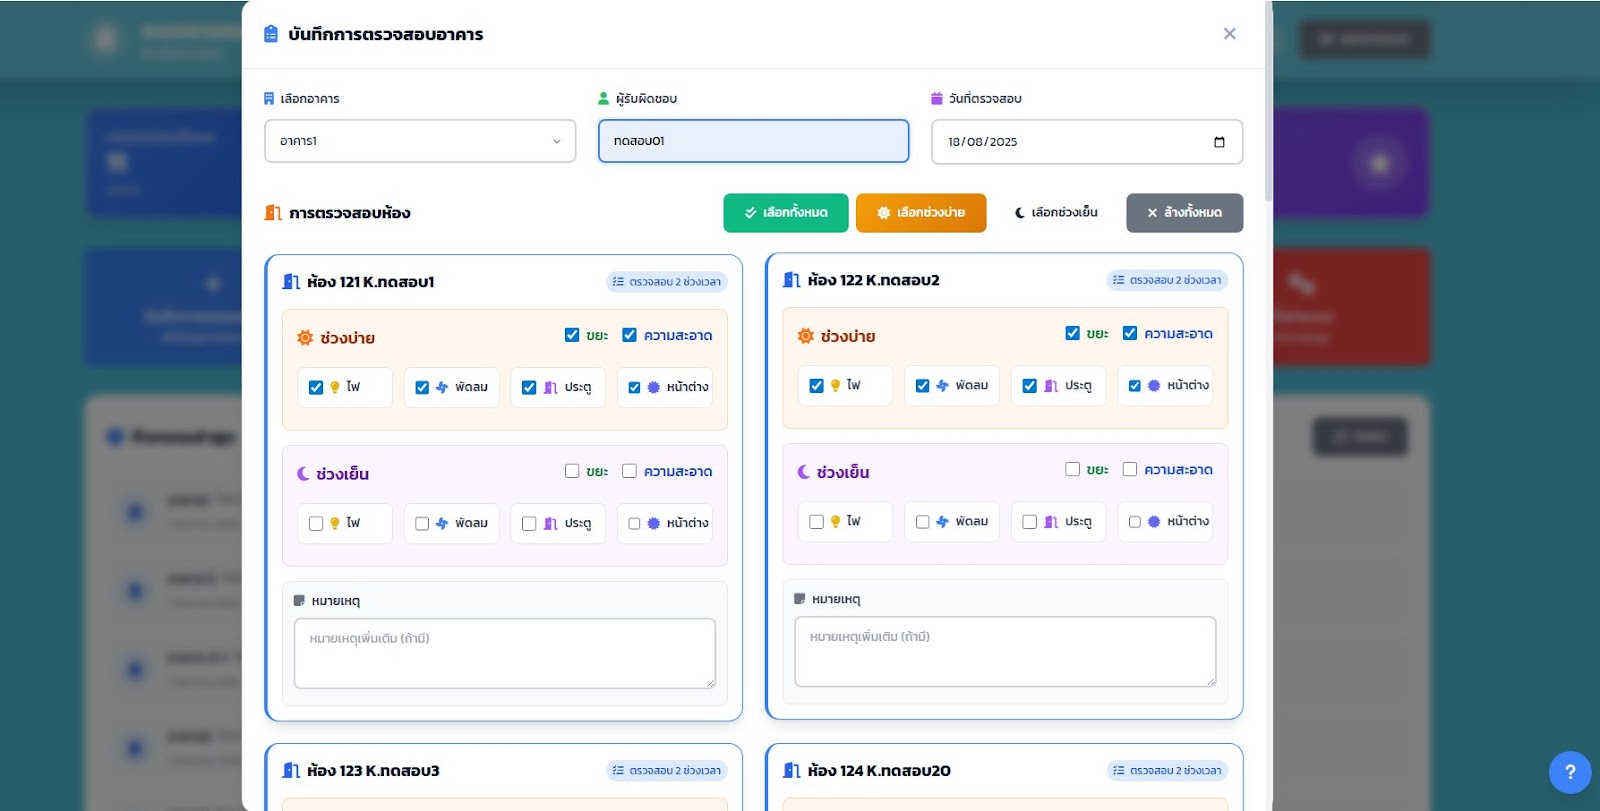Close the บันทึกการตรวจสอบอาคาร dialog with X
1600x811 pixels.
(1229, 34)
